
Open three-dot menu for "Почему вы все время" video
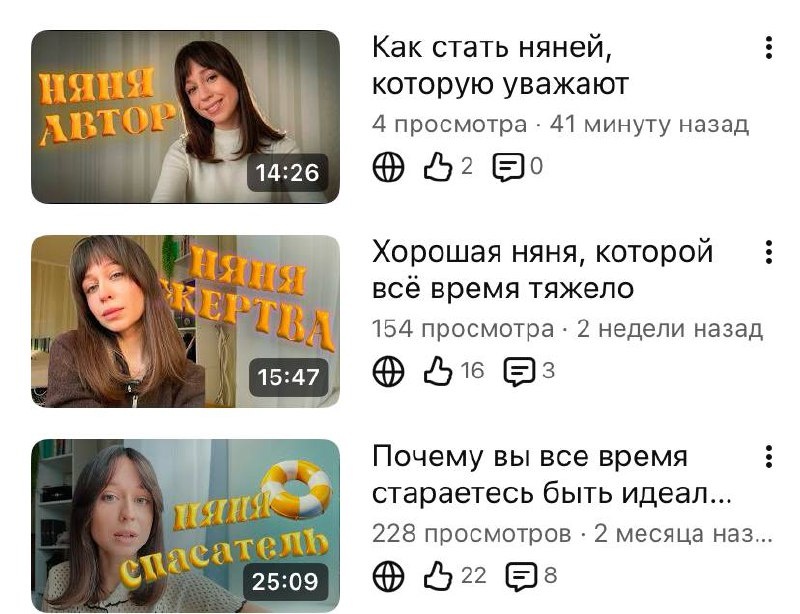pyautogui.click(x=768, y=456)
